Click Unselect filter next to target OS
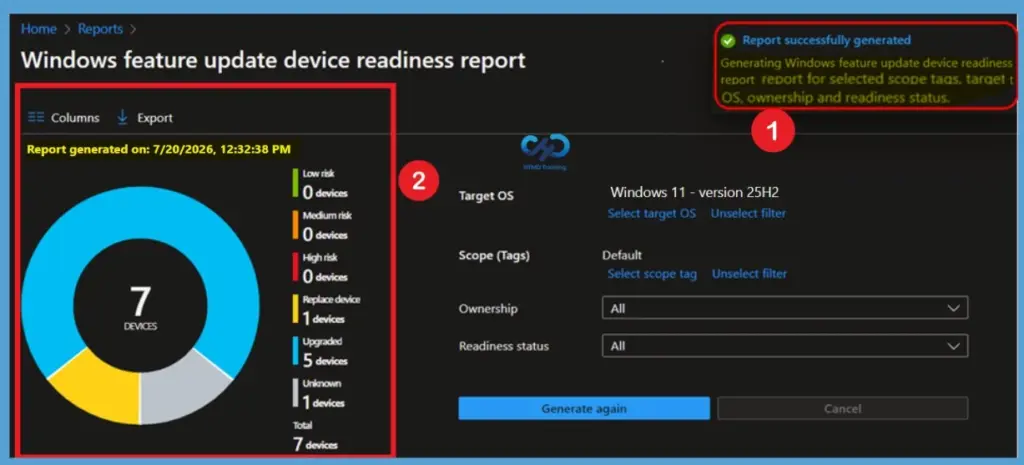Viewport: 1024px width, 465px height. pyautogui.click(x=748, y=214)
